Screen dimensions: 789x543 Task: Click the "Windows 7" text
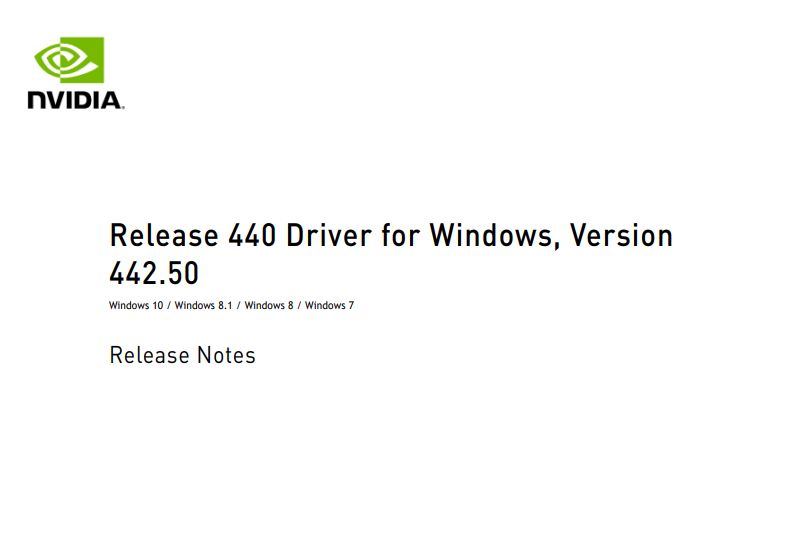(330, 305)
